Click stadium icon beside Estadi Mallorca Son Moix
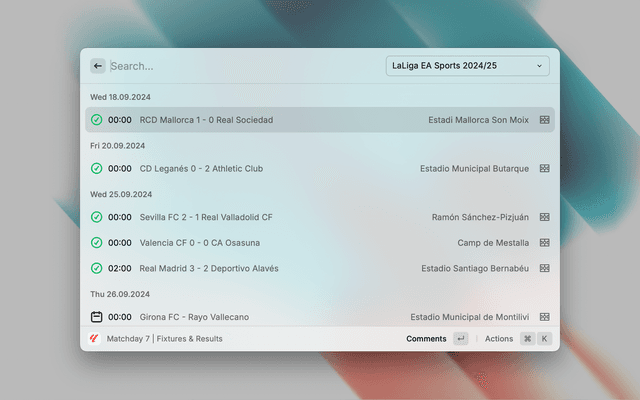640x400 pixels. [545, 120]
